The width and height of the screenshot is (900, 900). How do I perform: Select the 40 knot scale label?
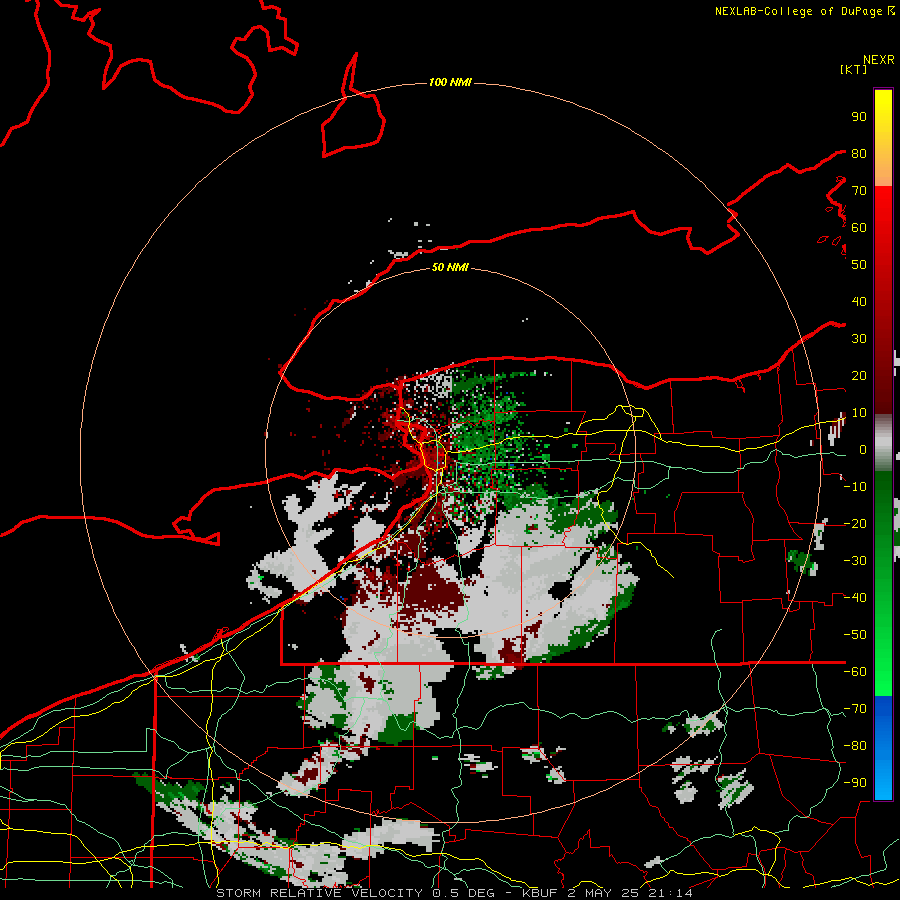point(859,301)
